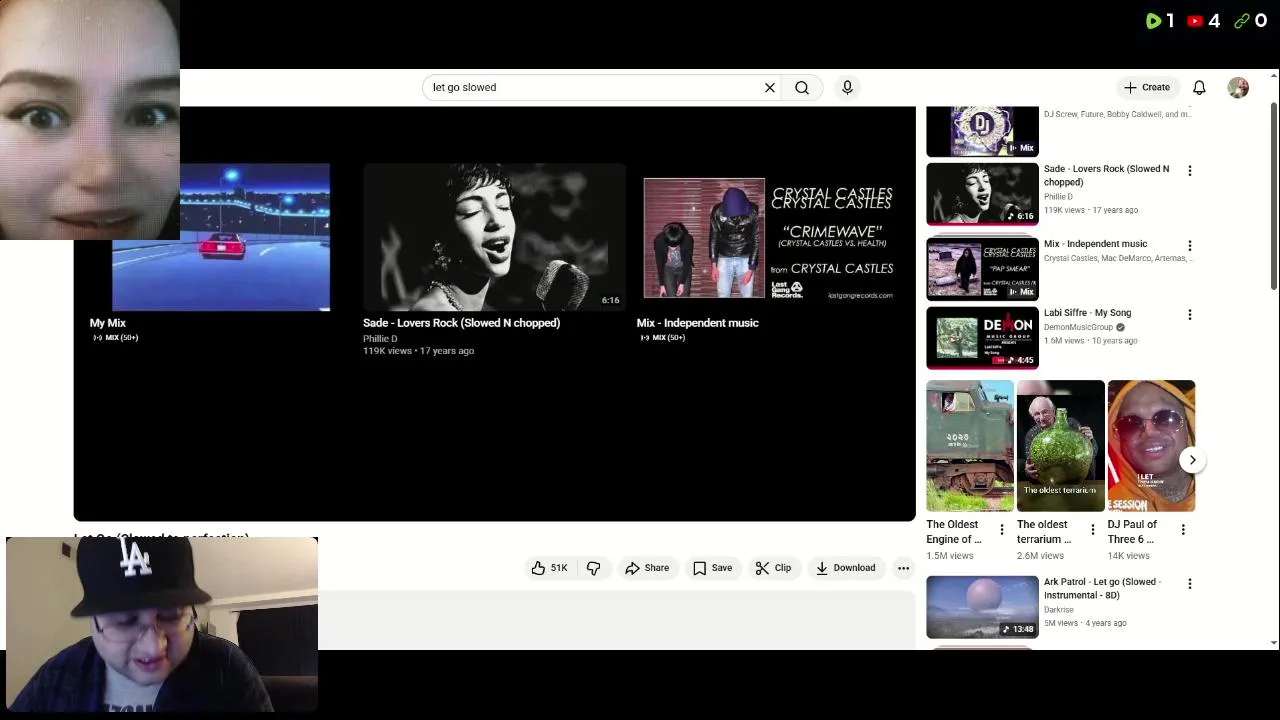Image resolution: width=1280 pixels, height=720 pixels.
Task: Click the red YouTube counter icon in overlay
Action: (1195, 20)
